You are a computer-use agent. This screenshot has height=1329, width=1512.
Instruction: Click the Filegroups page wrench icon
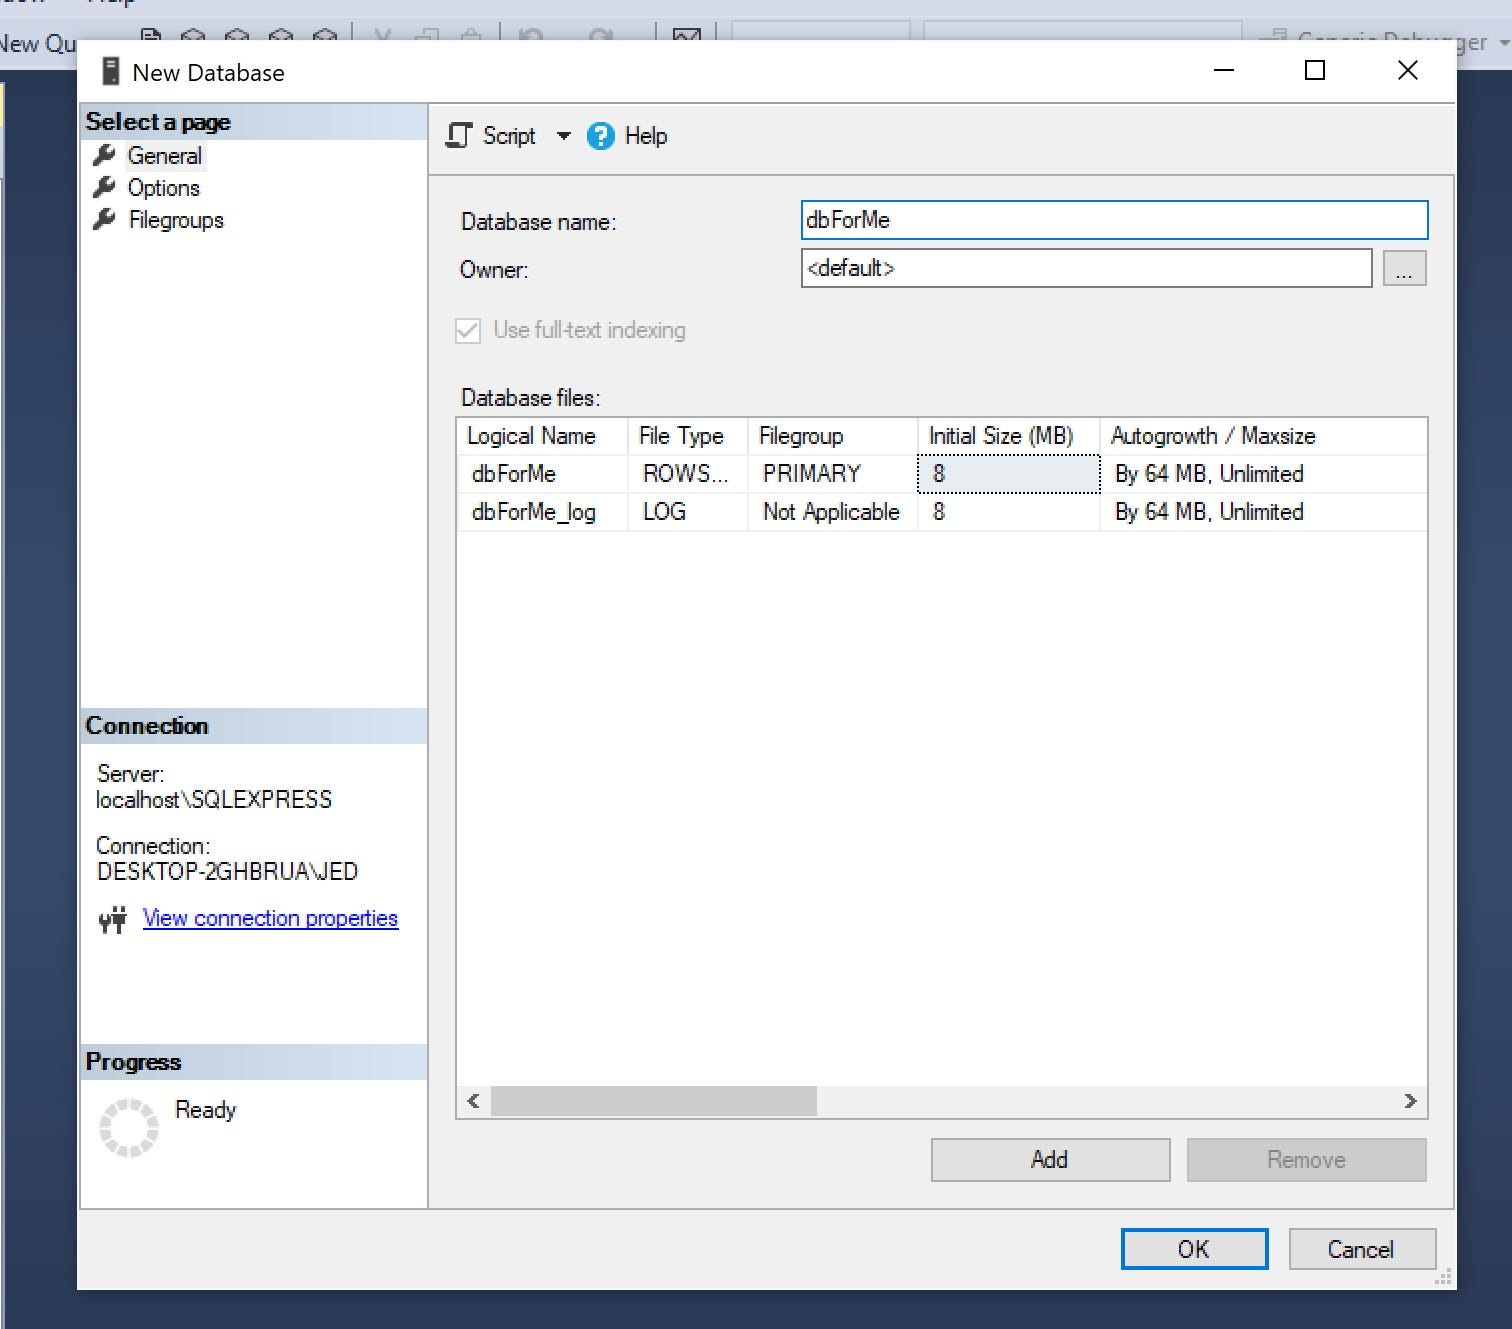pos(107,220)
